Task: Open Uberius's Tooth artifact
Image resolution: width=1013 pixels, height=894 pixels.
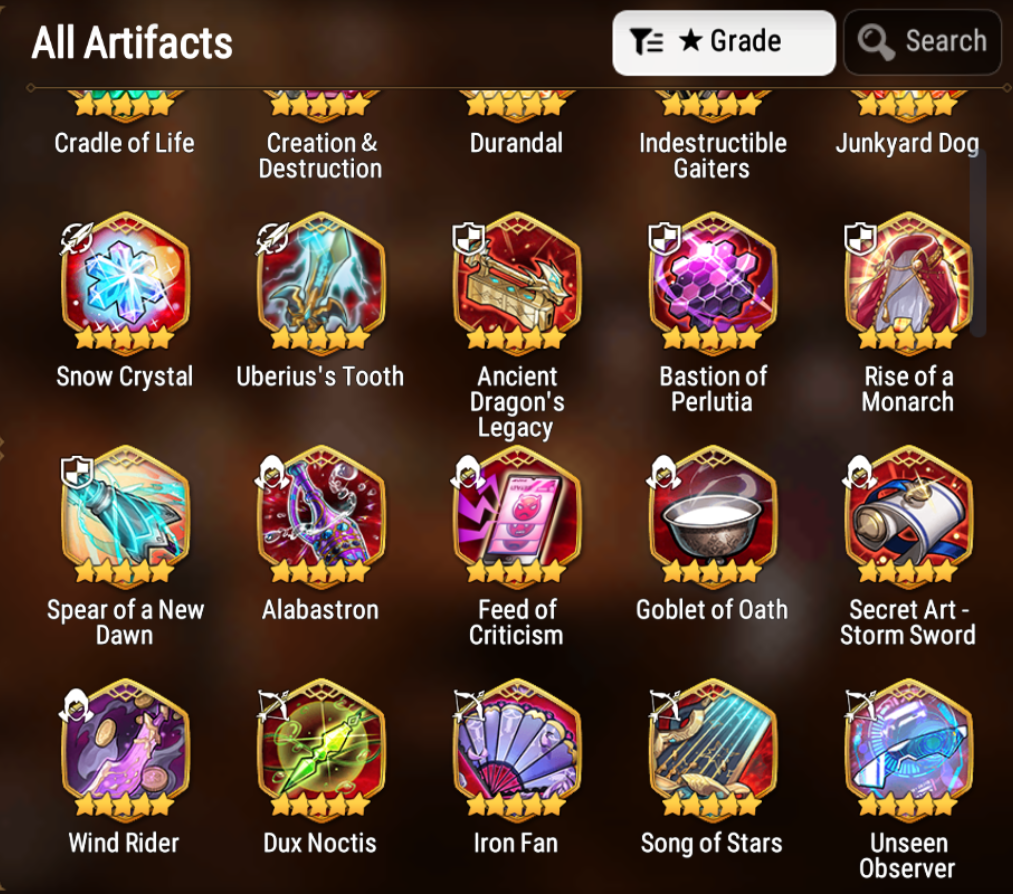Action: (x=321, y=283)
